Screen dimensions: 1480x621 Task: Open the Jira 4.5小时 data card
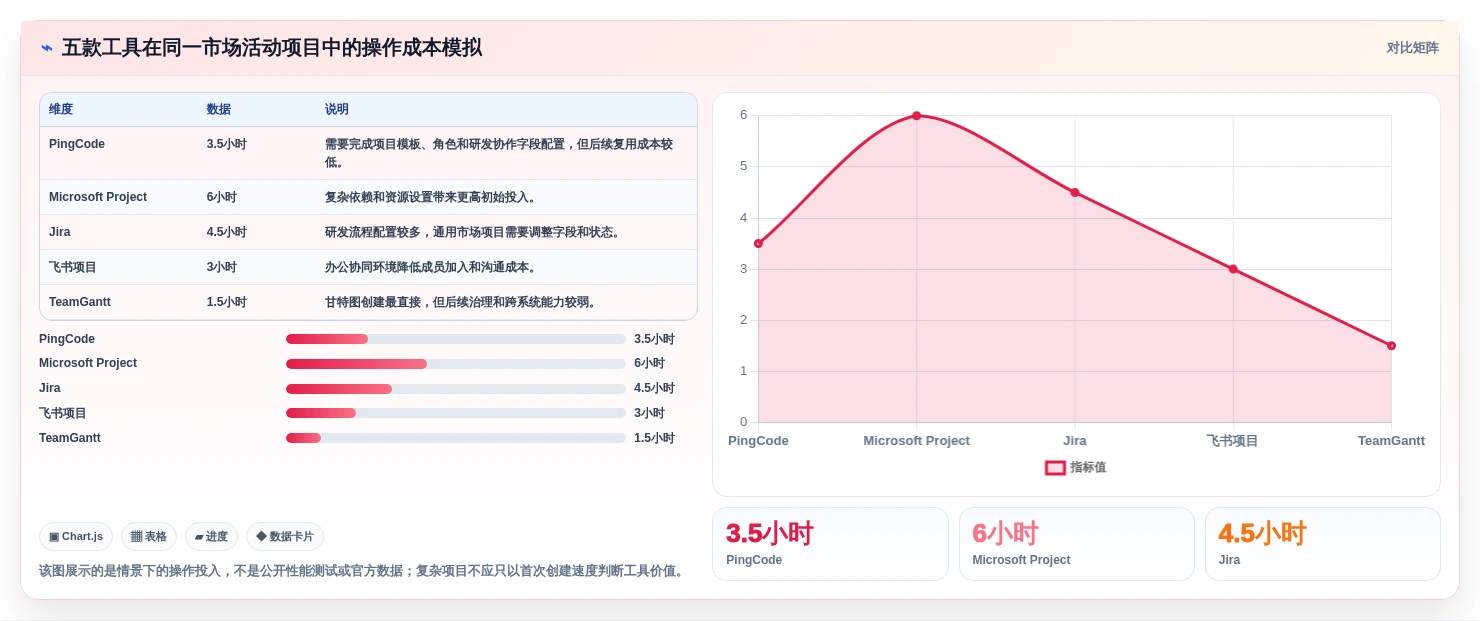click(1323, 544)
